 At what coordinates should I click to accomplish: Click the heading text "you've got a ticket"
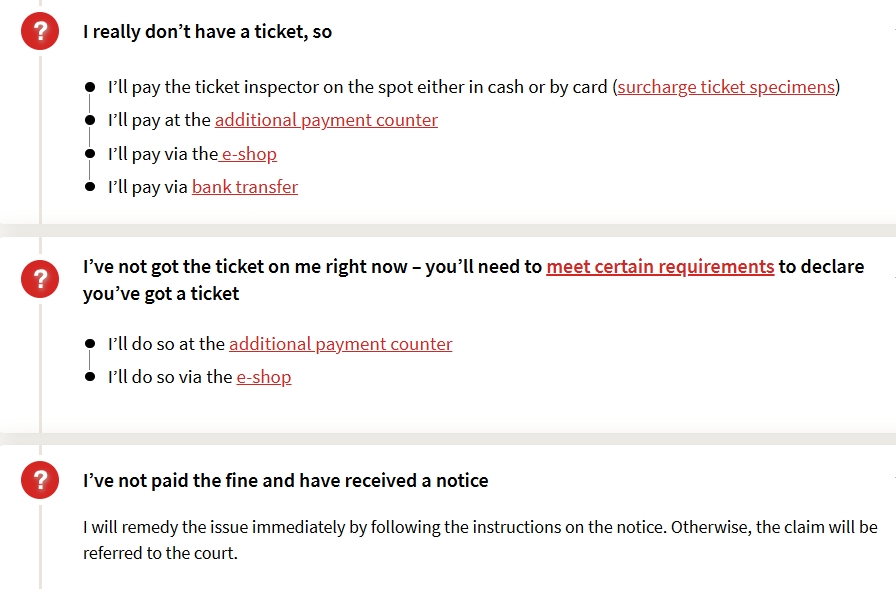pos(161,293)
